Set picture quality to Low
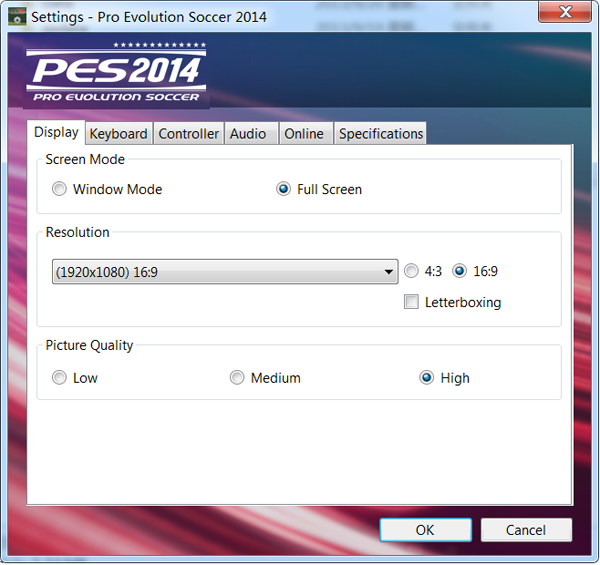This screenshot has width=600, height=565. [x=59, y=378]
